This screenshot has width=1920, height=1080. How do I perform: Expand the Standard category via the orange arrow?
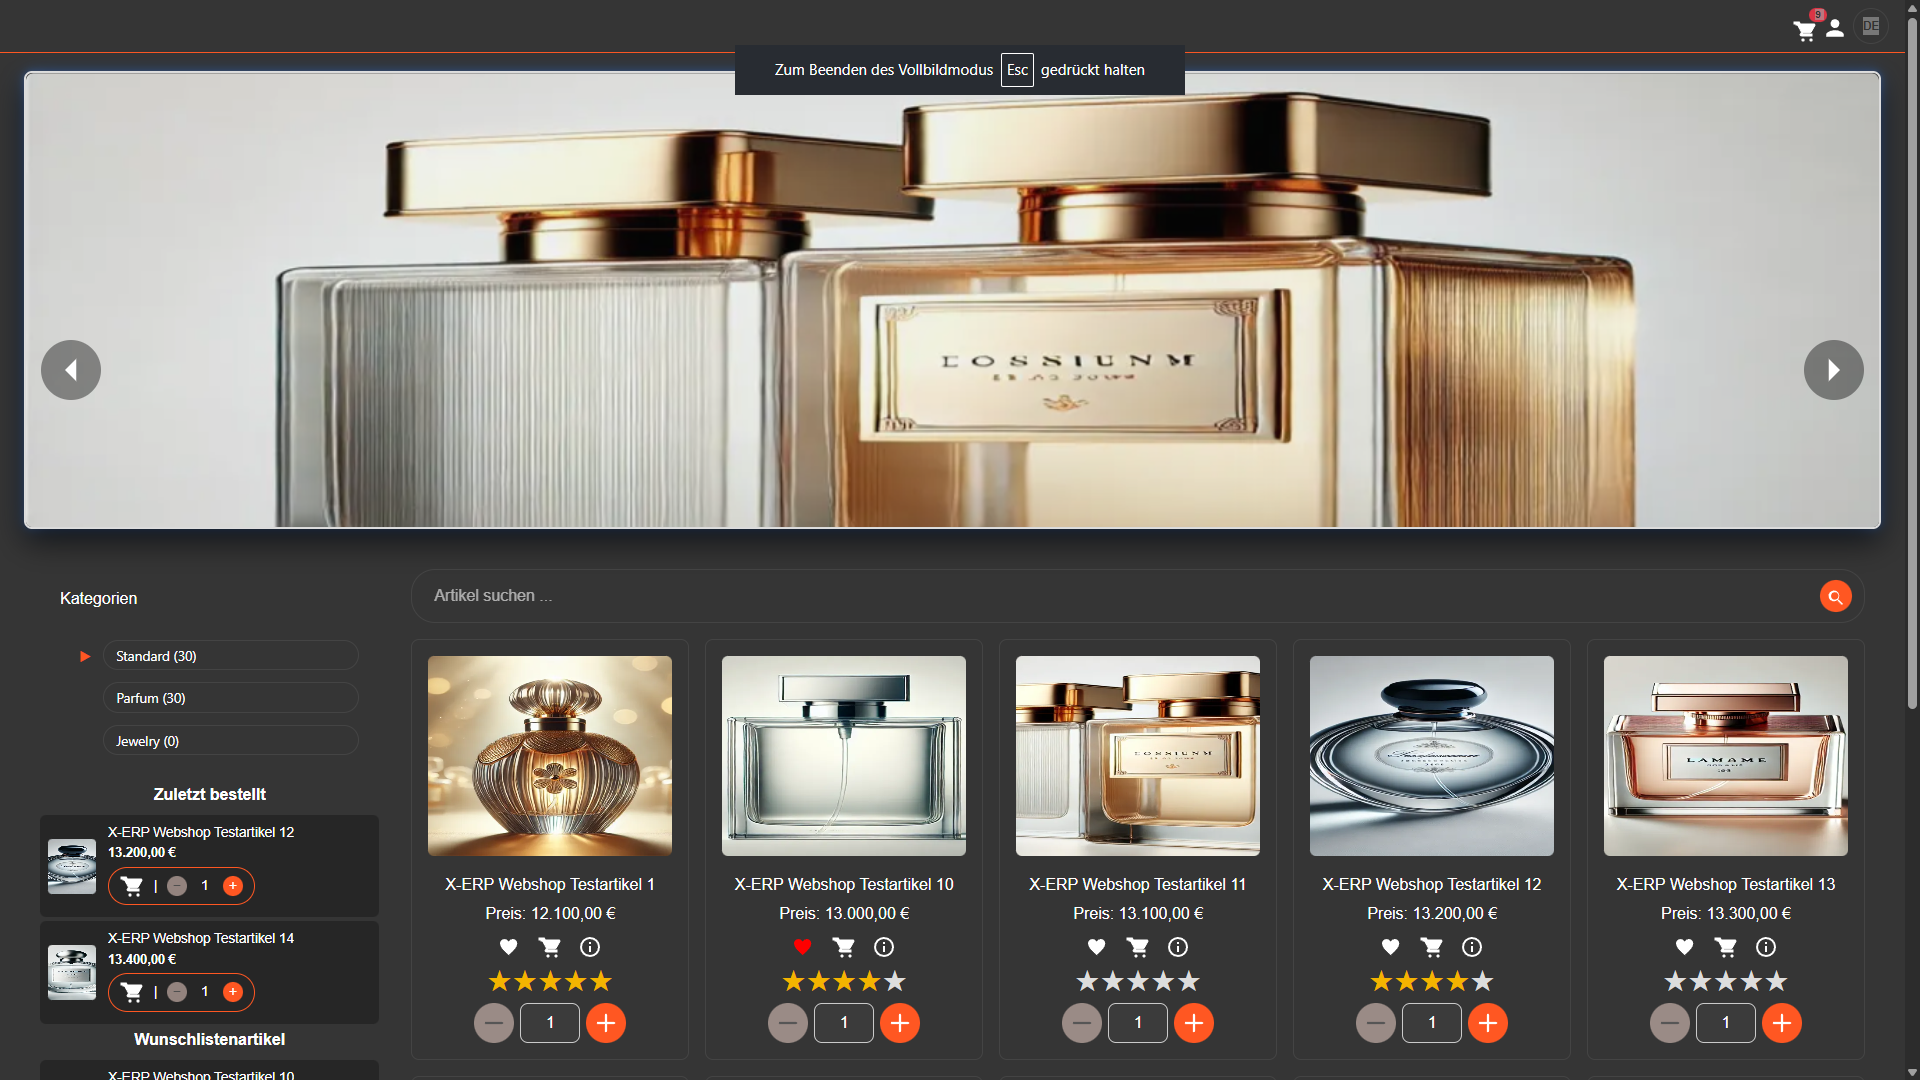point(84,656)
